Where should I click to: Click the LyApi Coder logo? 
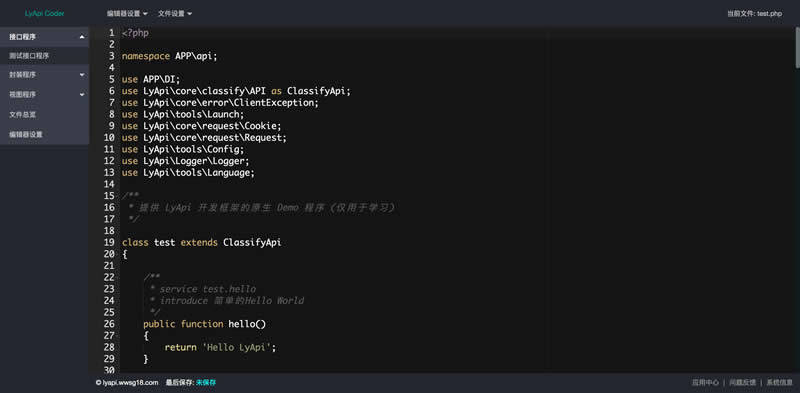pyautogui.click(x=44, y=13)
